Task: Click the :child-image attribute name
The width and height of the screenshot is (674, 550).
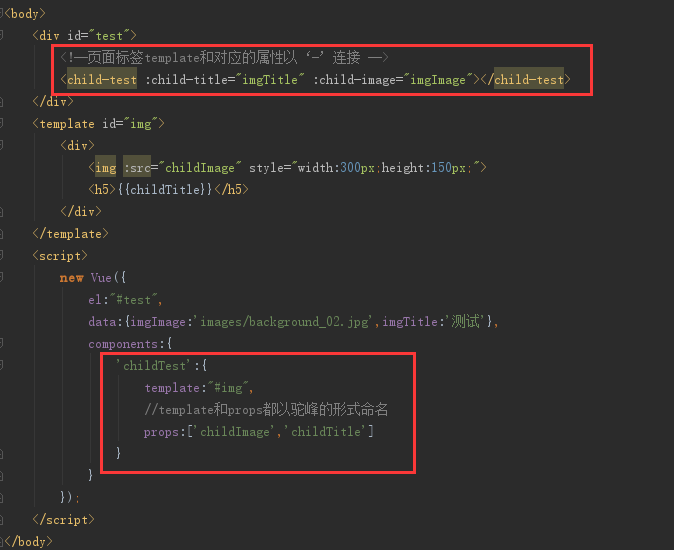Action: pos(354,79)
